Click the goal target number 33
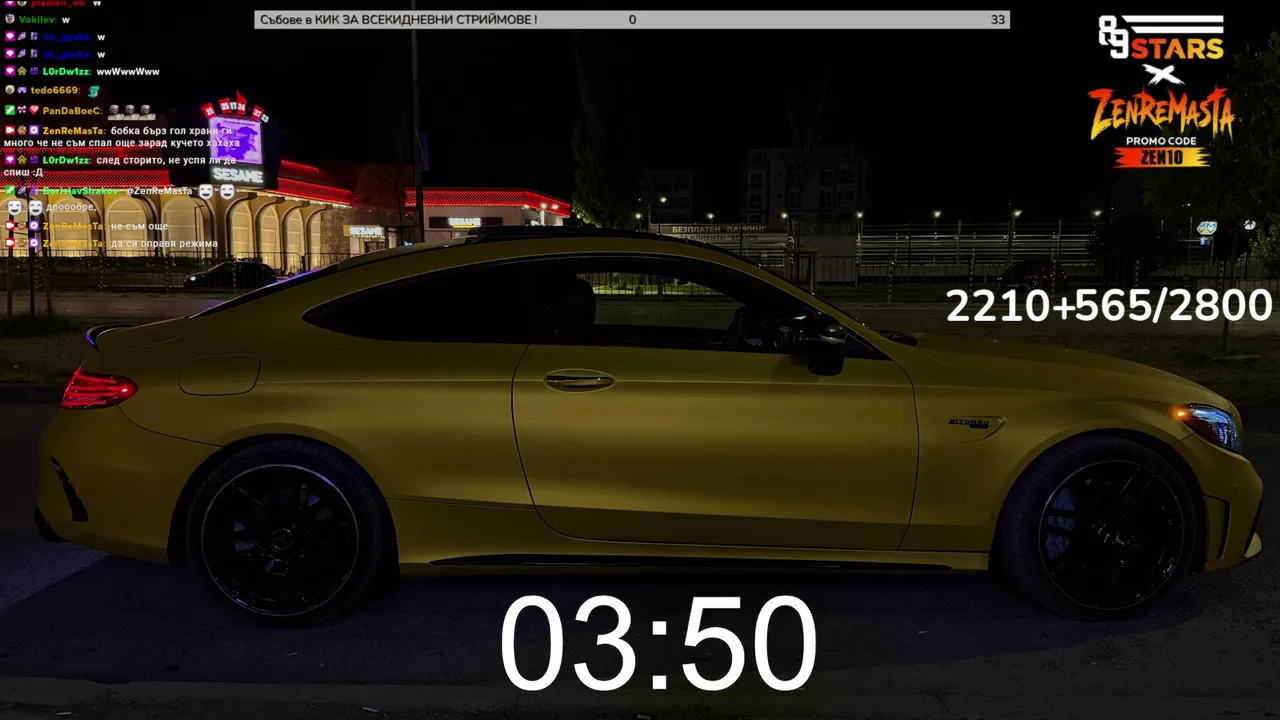Viewport: 1280px width, 720px height. click(997, 19)
